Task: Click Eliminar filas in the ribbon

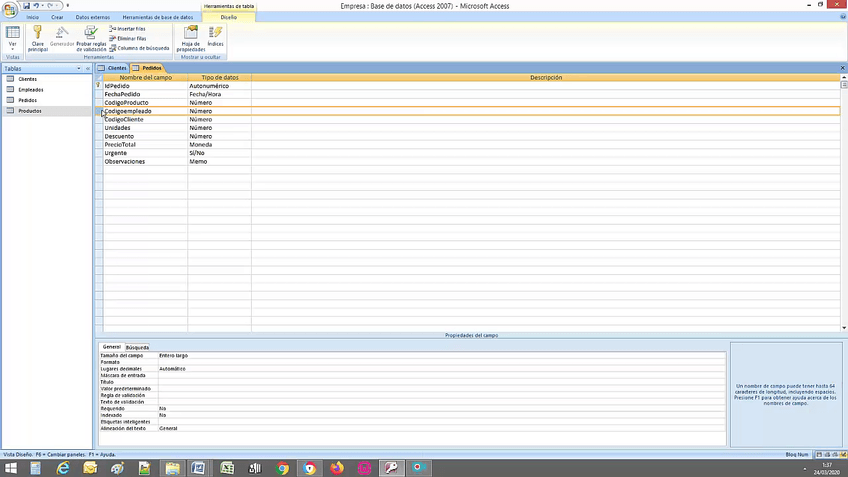Action: pos(128,38)
